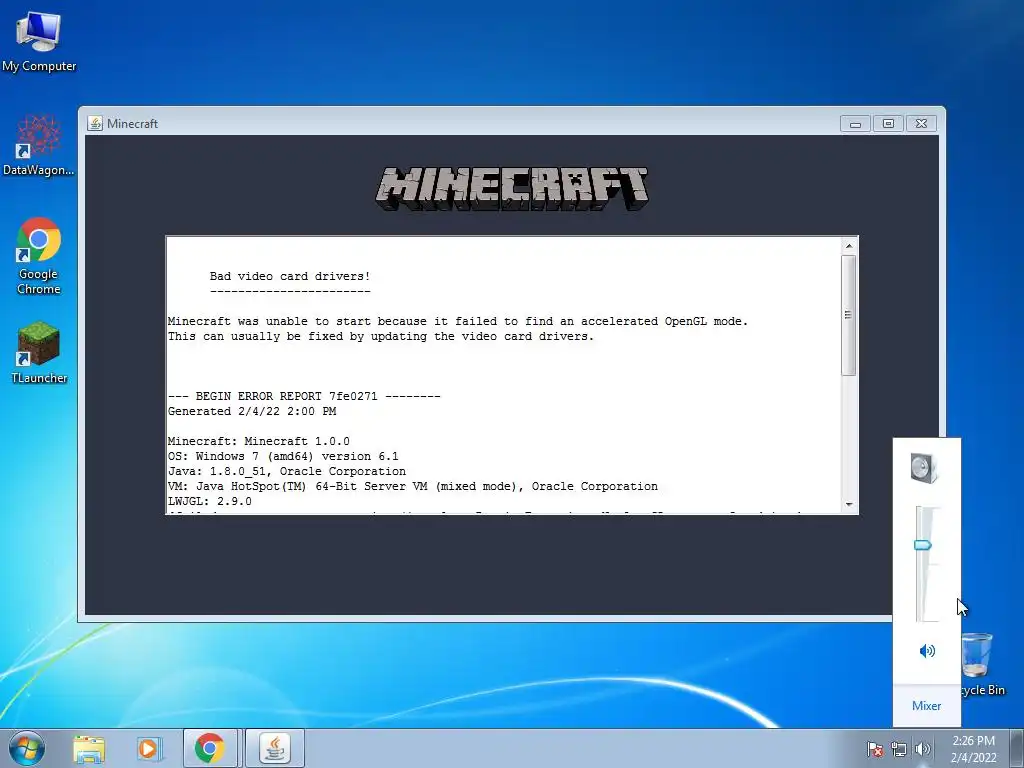Open the Recycle Bin icon

tap(982, 664)
